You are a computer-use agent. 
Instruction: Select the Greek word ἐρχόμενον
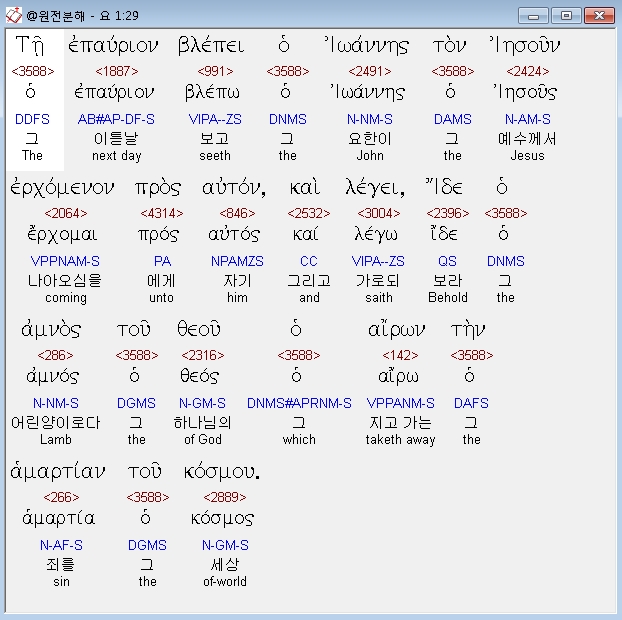[62, 188]
